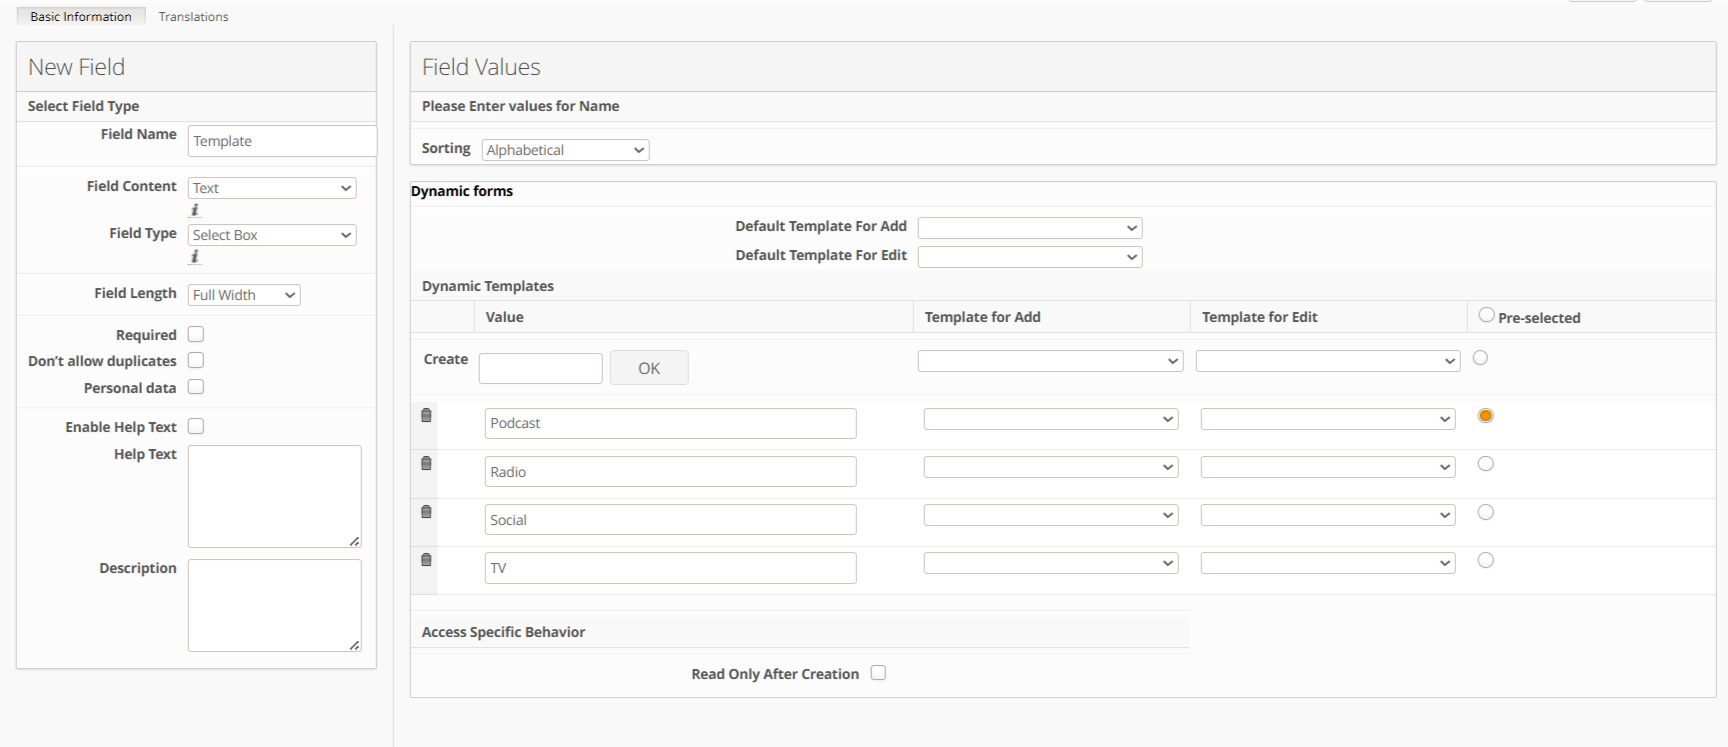Show info icon below Field Type
This screenshot has height=747, width=1728.
tap(195, 257)
